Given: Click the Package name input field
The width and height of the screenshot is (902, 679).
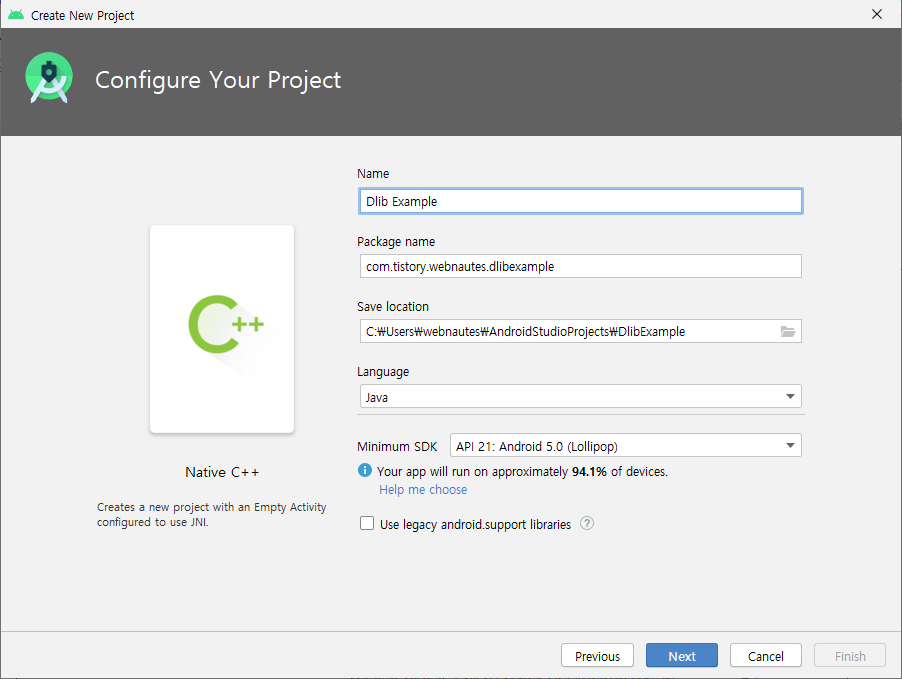Looking at the screenshot, I should (580, 266).
